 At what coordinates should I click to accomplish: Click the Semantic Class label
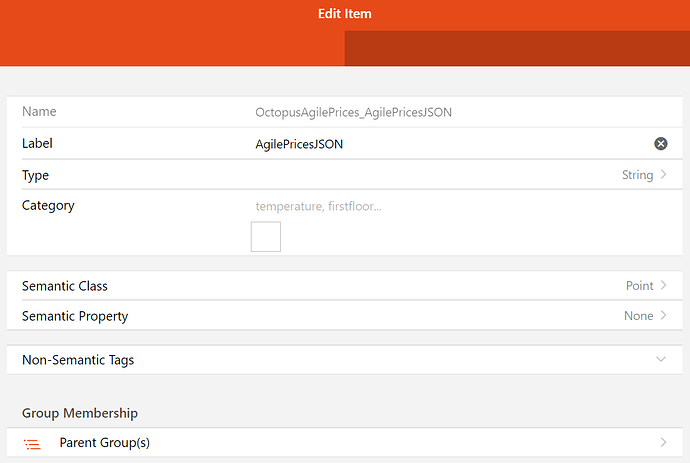tap(65, 286)
